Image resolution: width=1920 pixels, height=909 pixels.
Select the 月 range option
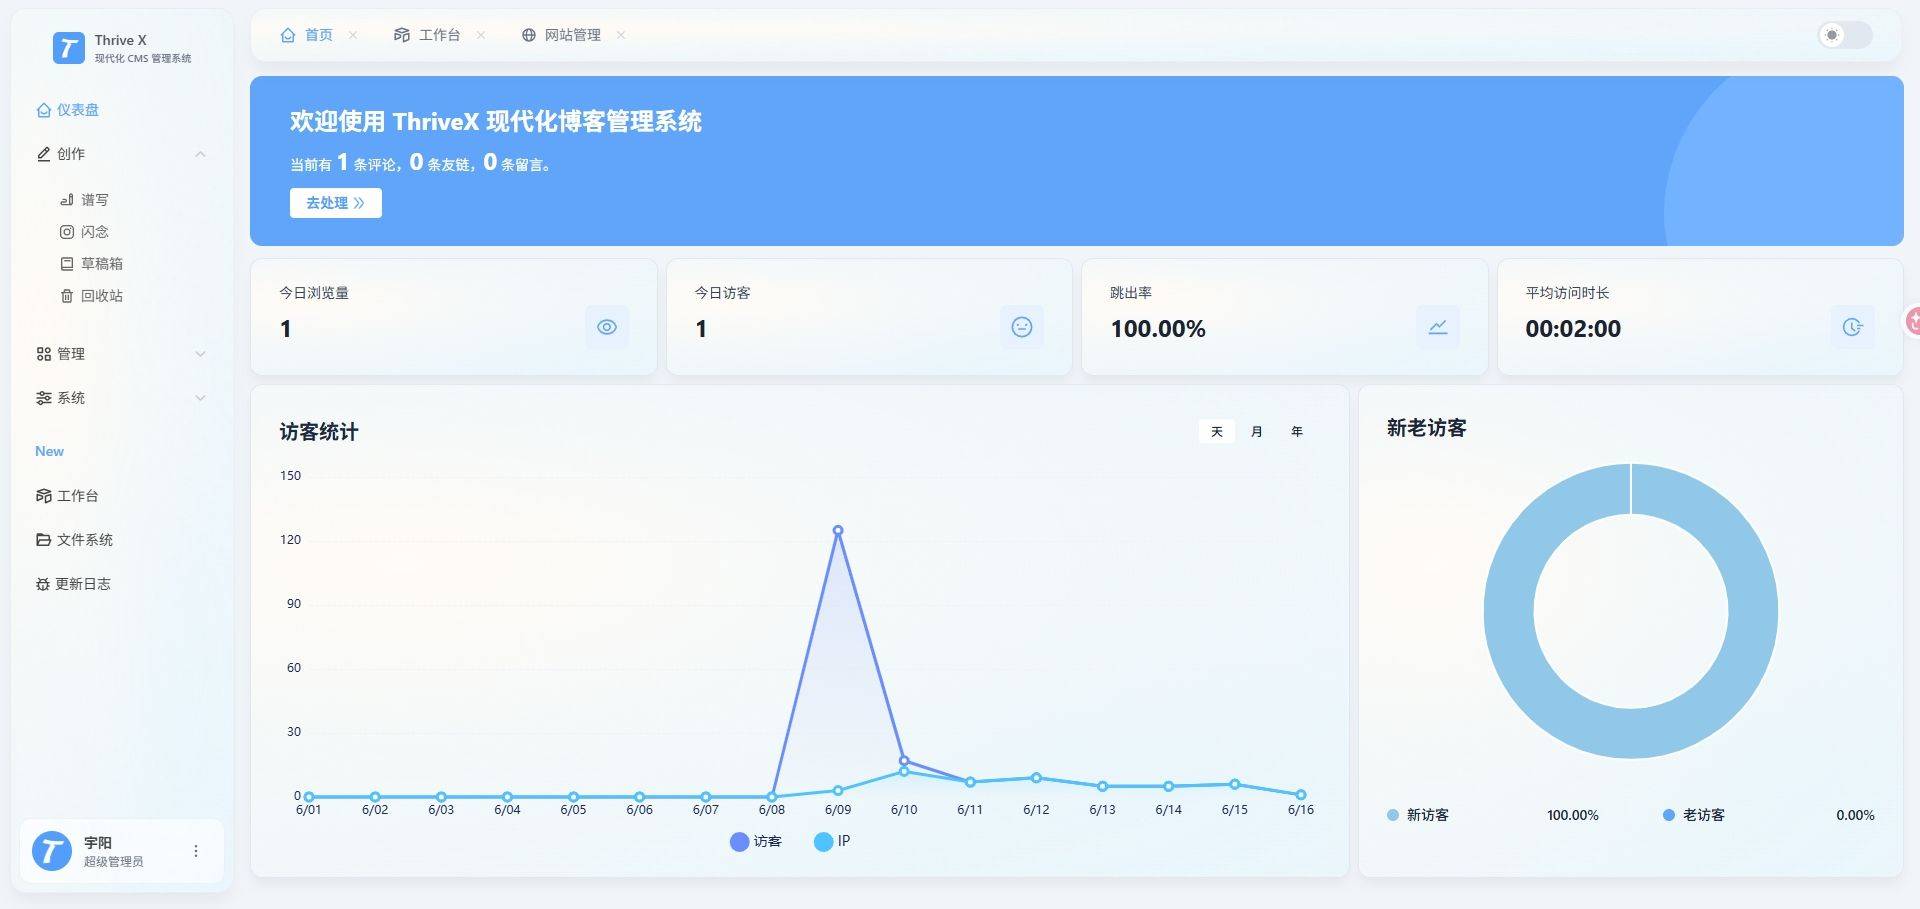(1257, 432)
